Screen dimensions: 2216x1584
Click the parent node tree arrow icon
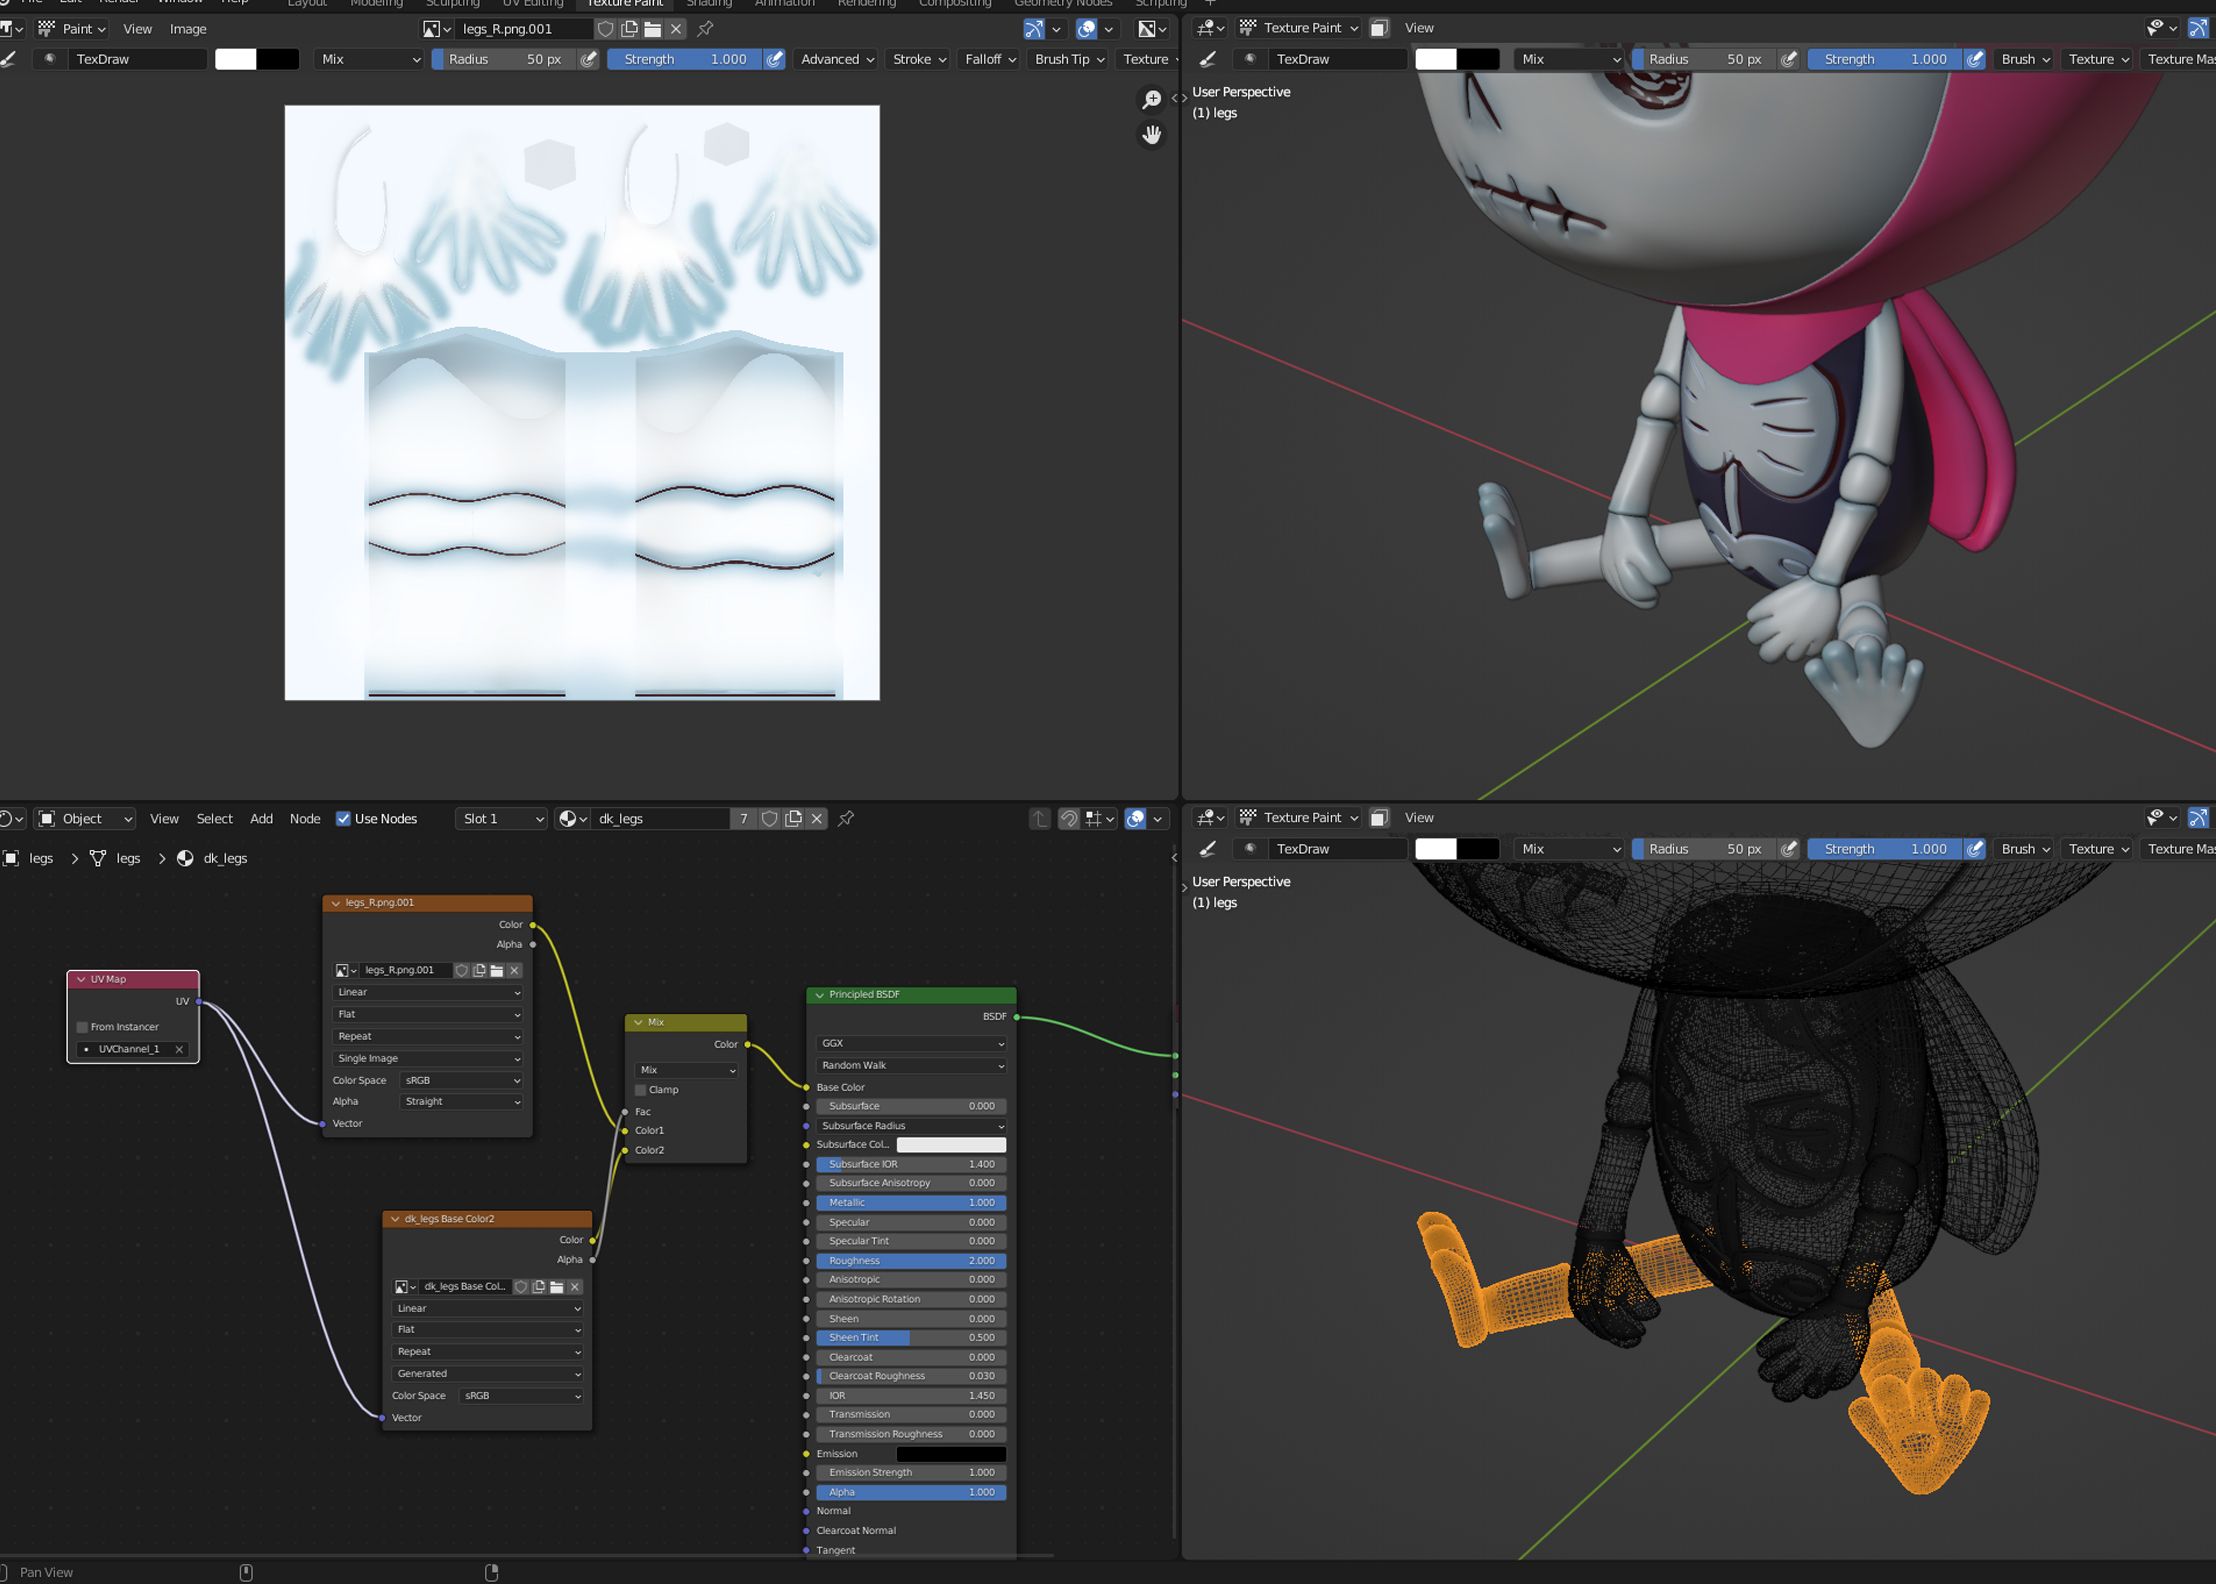coord(1040,818)
